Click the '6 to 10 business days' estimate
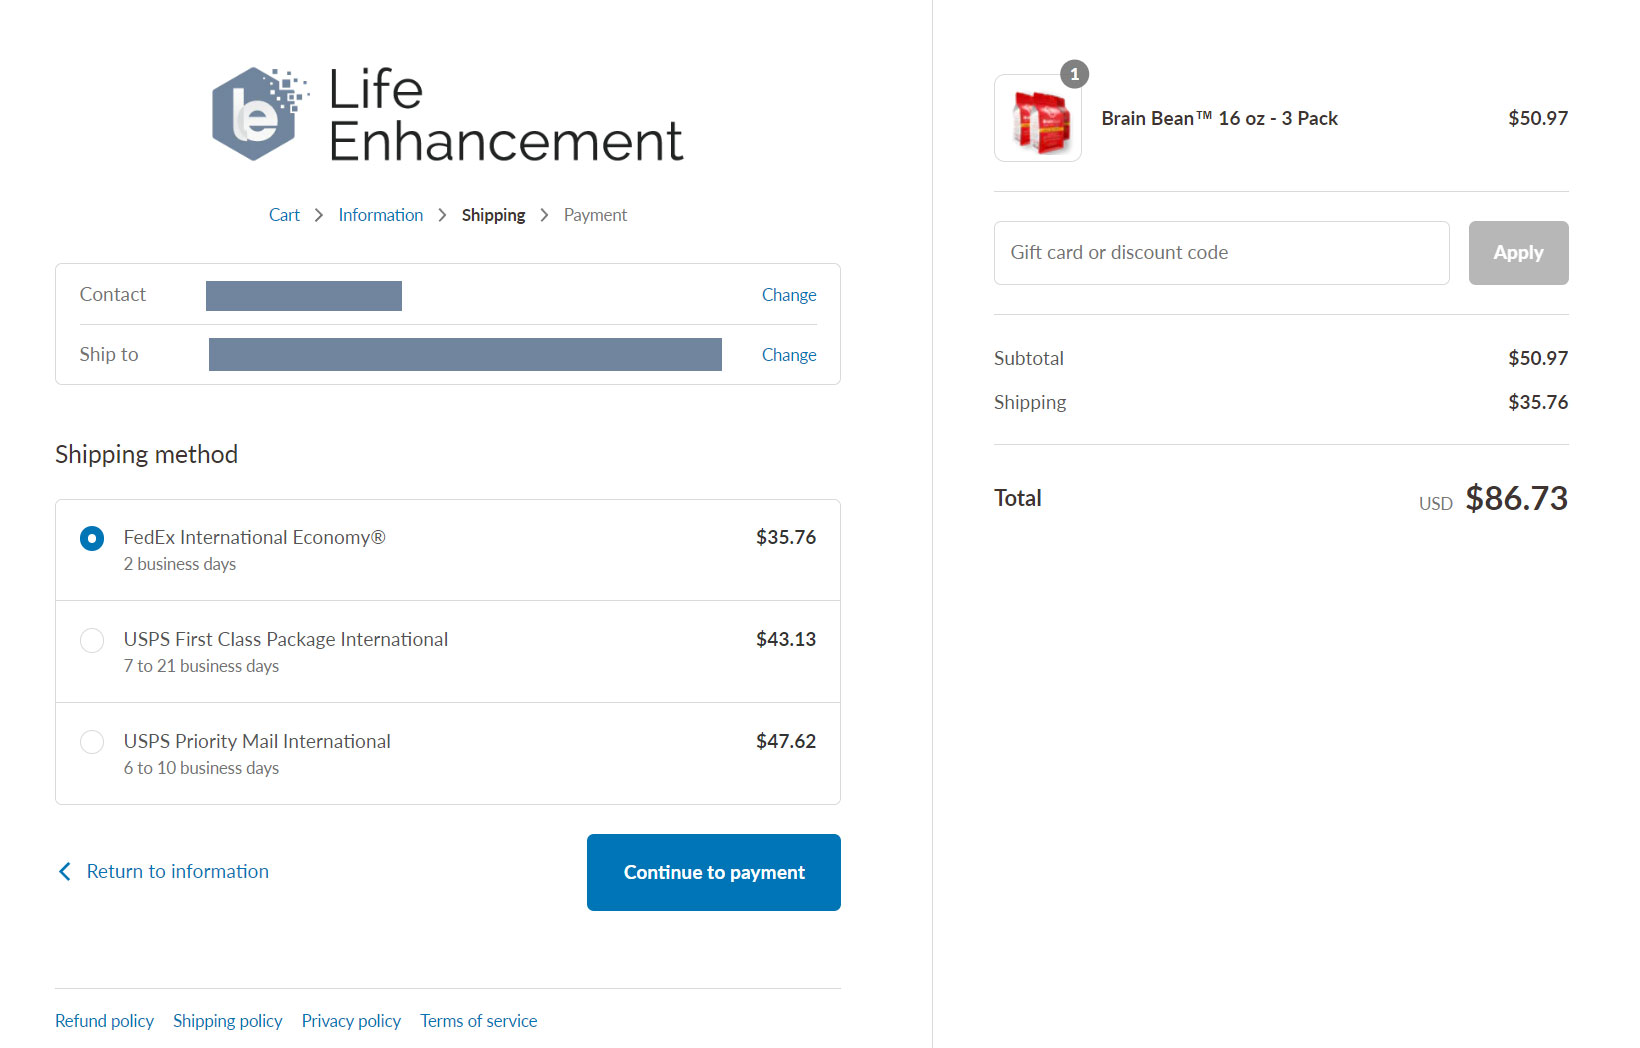This screenshot has width=1640, height=1048. tap(201, 768)
